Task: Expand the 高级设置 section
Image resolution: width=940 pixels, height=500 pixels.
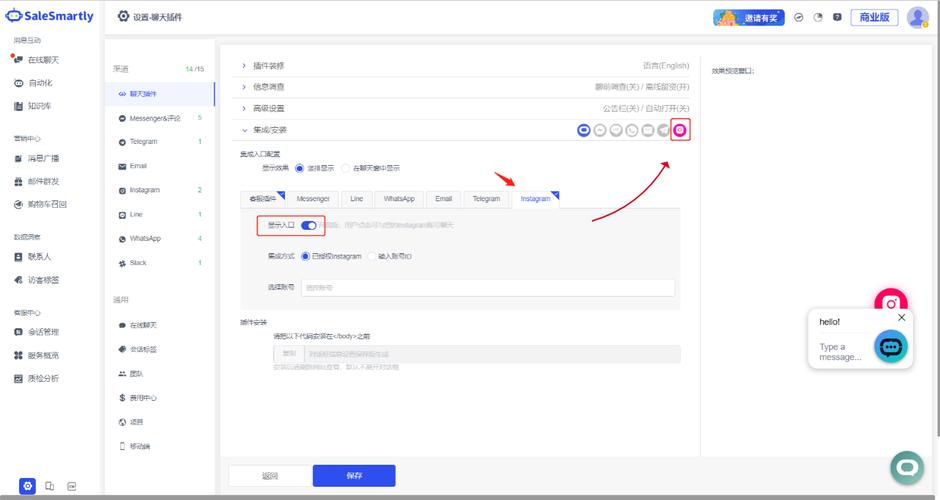Action: (460, 109)
